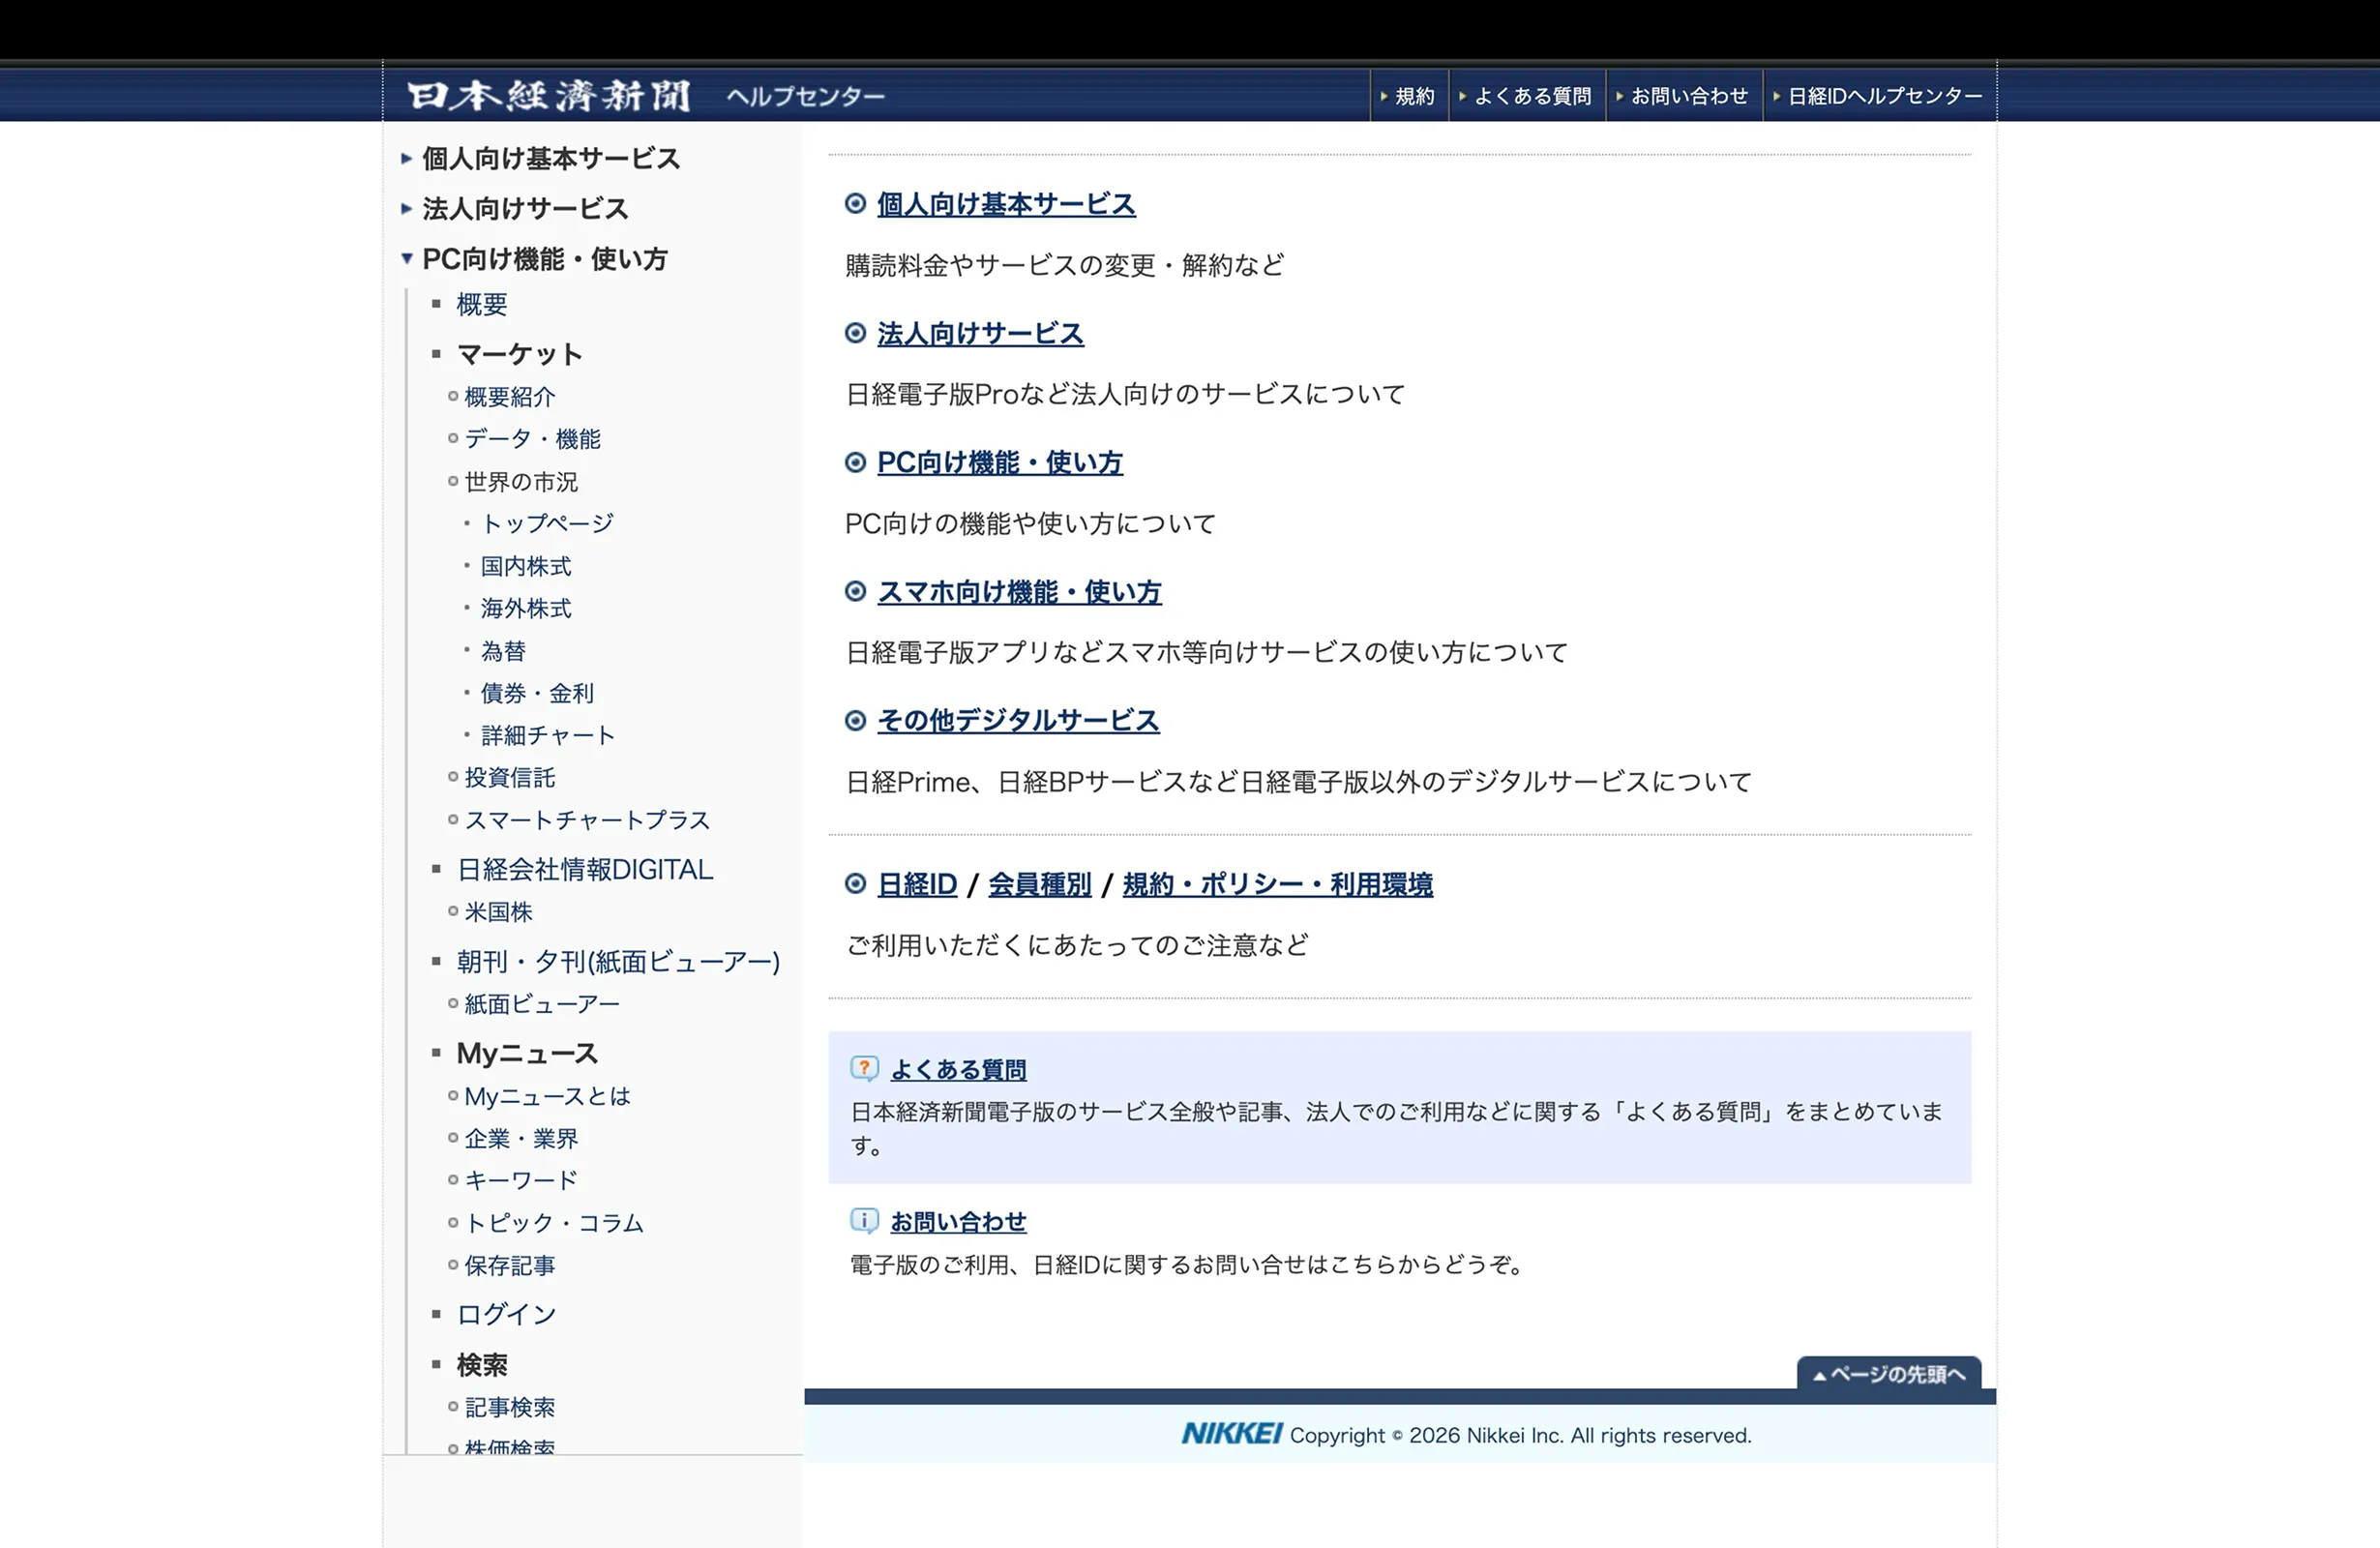Select 世界の市況 in the sidebar
Screen dimensions: 2380x1548
(521, 481)
